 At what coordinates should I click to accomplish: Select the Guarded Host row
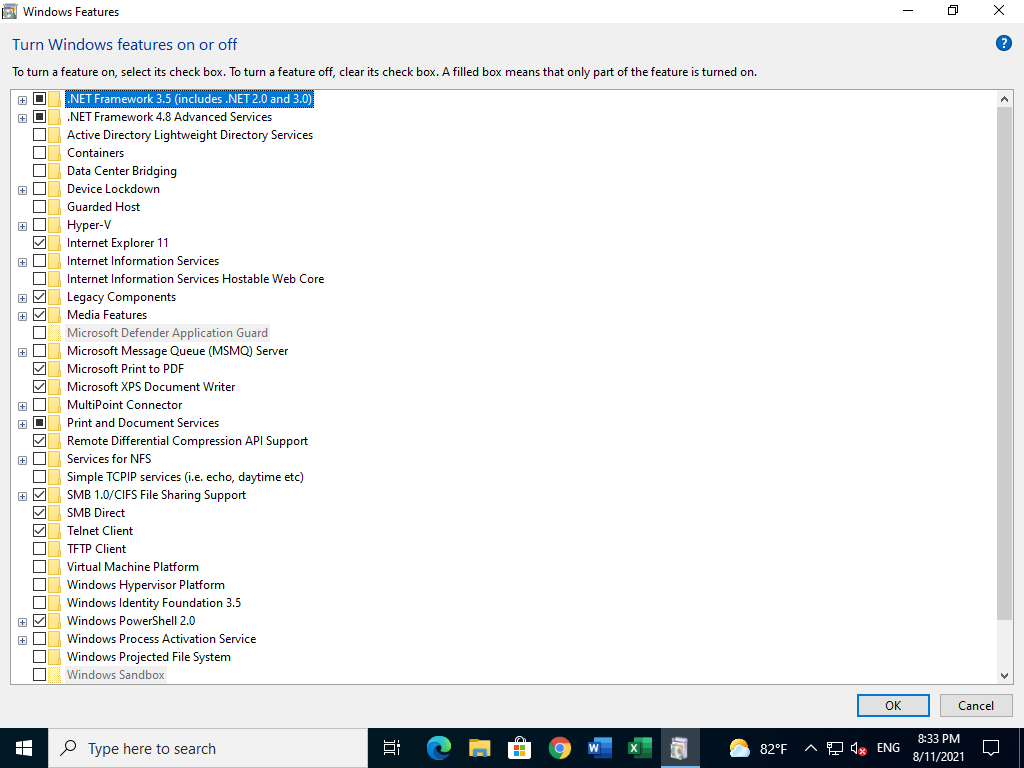[x=103, y=206]
